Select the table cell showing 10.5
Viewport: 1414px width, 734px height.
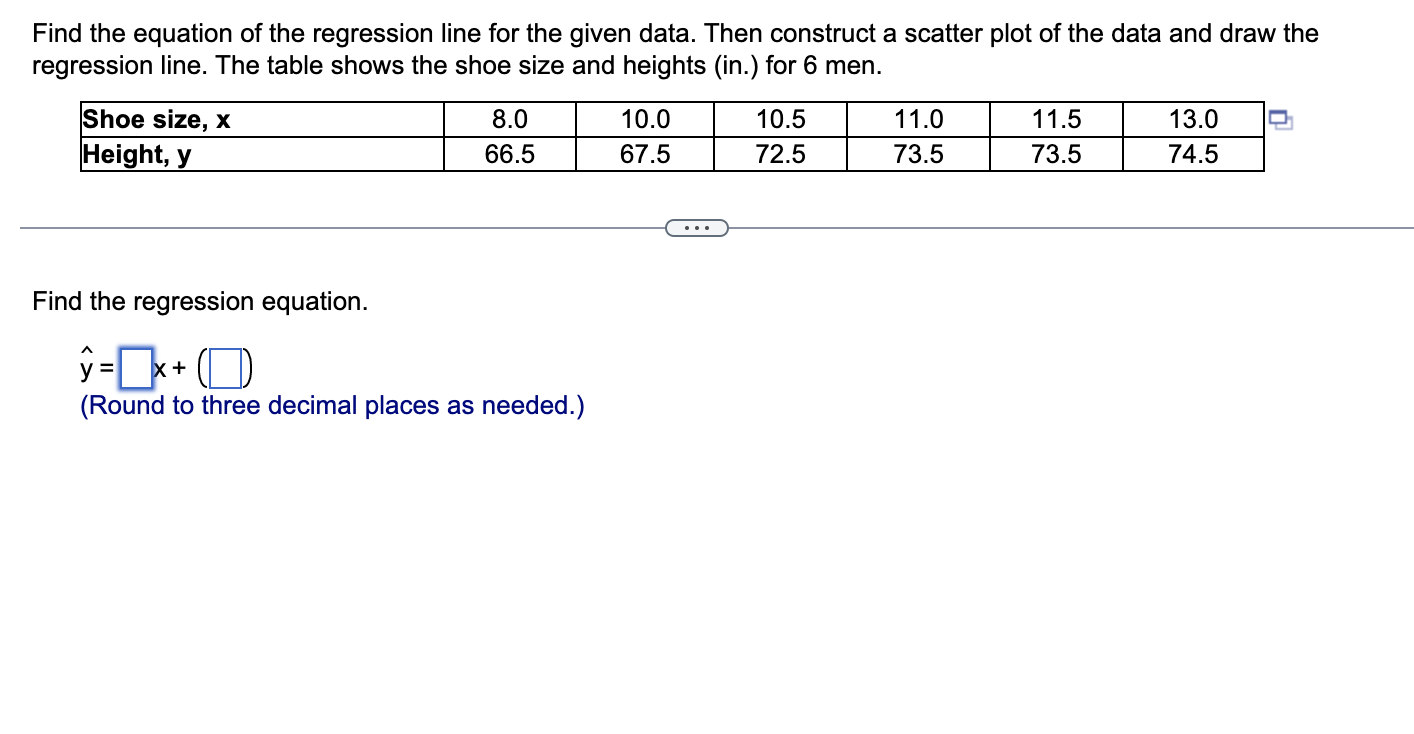click(x=780, y=119)
